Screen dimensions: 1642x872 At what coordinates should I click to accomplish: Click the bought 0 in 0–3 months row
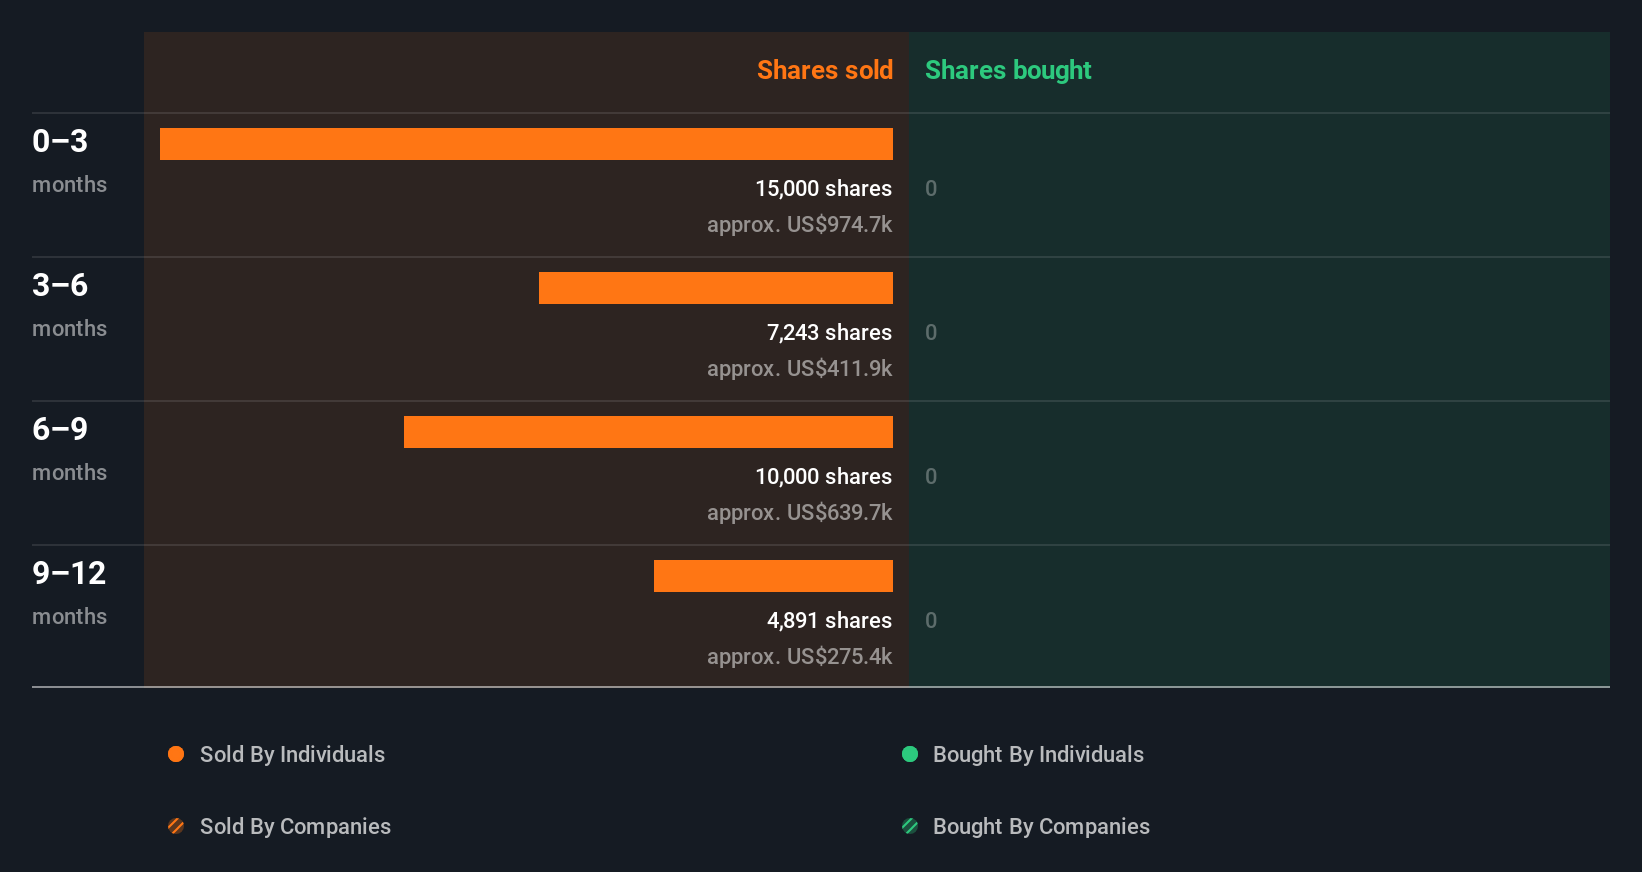click(931, 188)
